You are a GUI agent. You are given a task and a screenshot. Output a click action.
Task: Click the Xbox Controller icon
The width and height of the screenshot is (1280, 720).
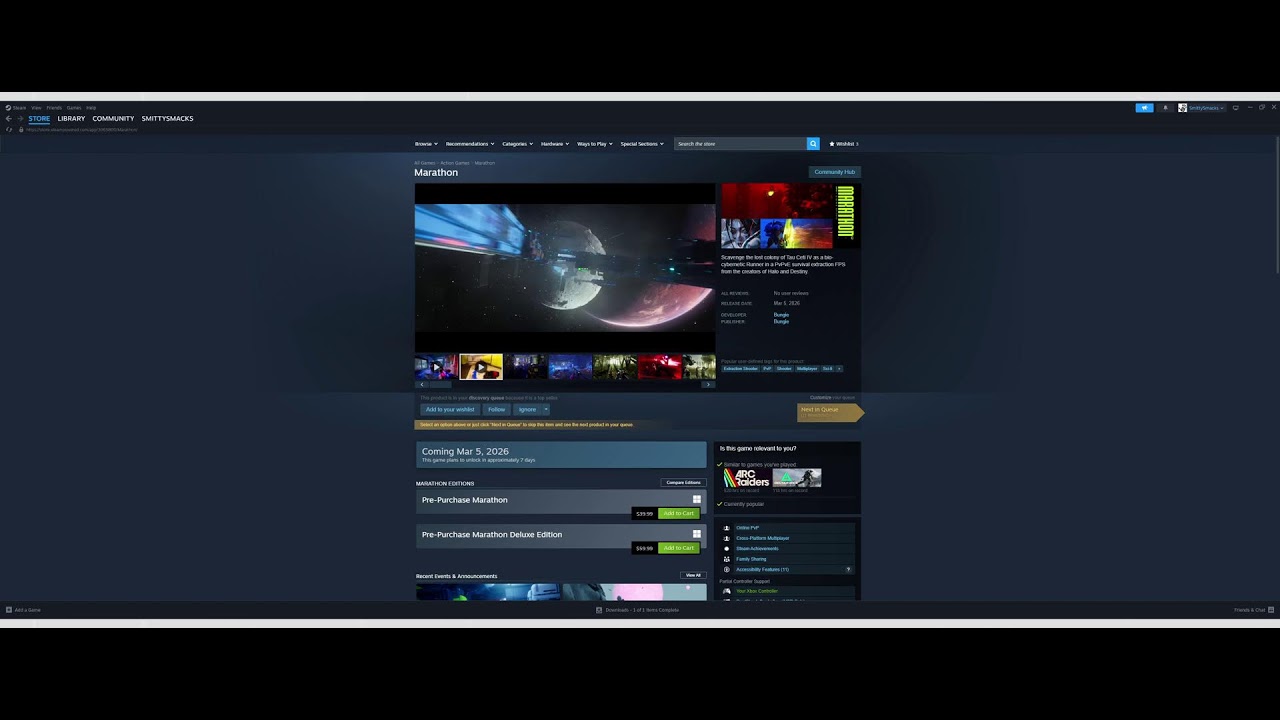click(x=727, y=591)
